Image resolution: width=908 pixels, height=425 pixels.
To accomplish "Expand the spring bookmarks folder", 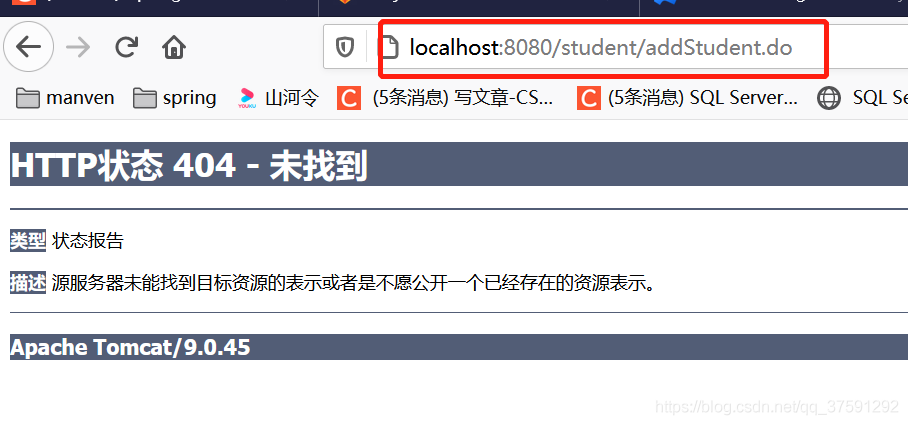I will [174, 98].
